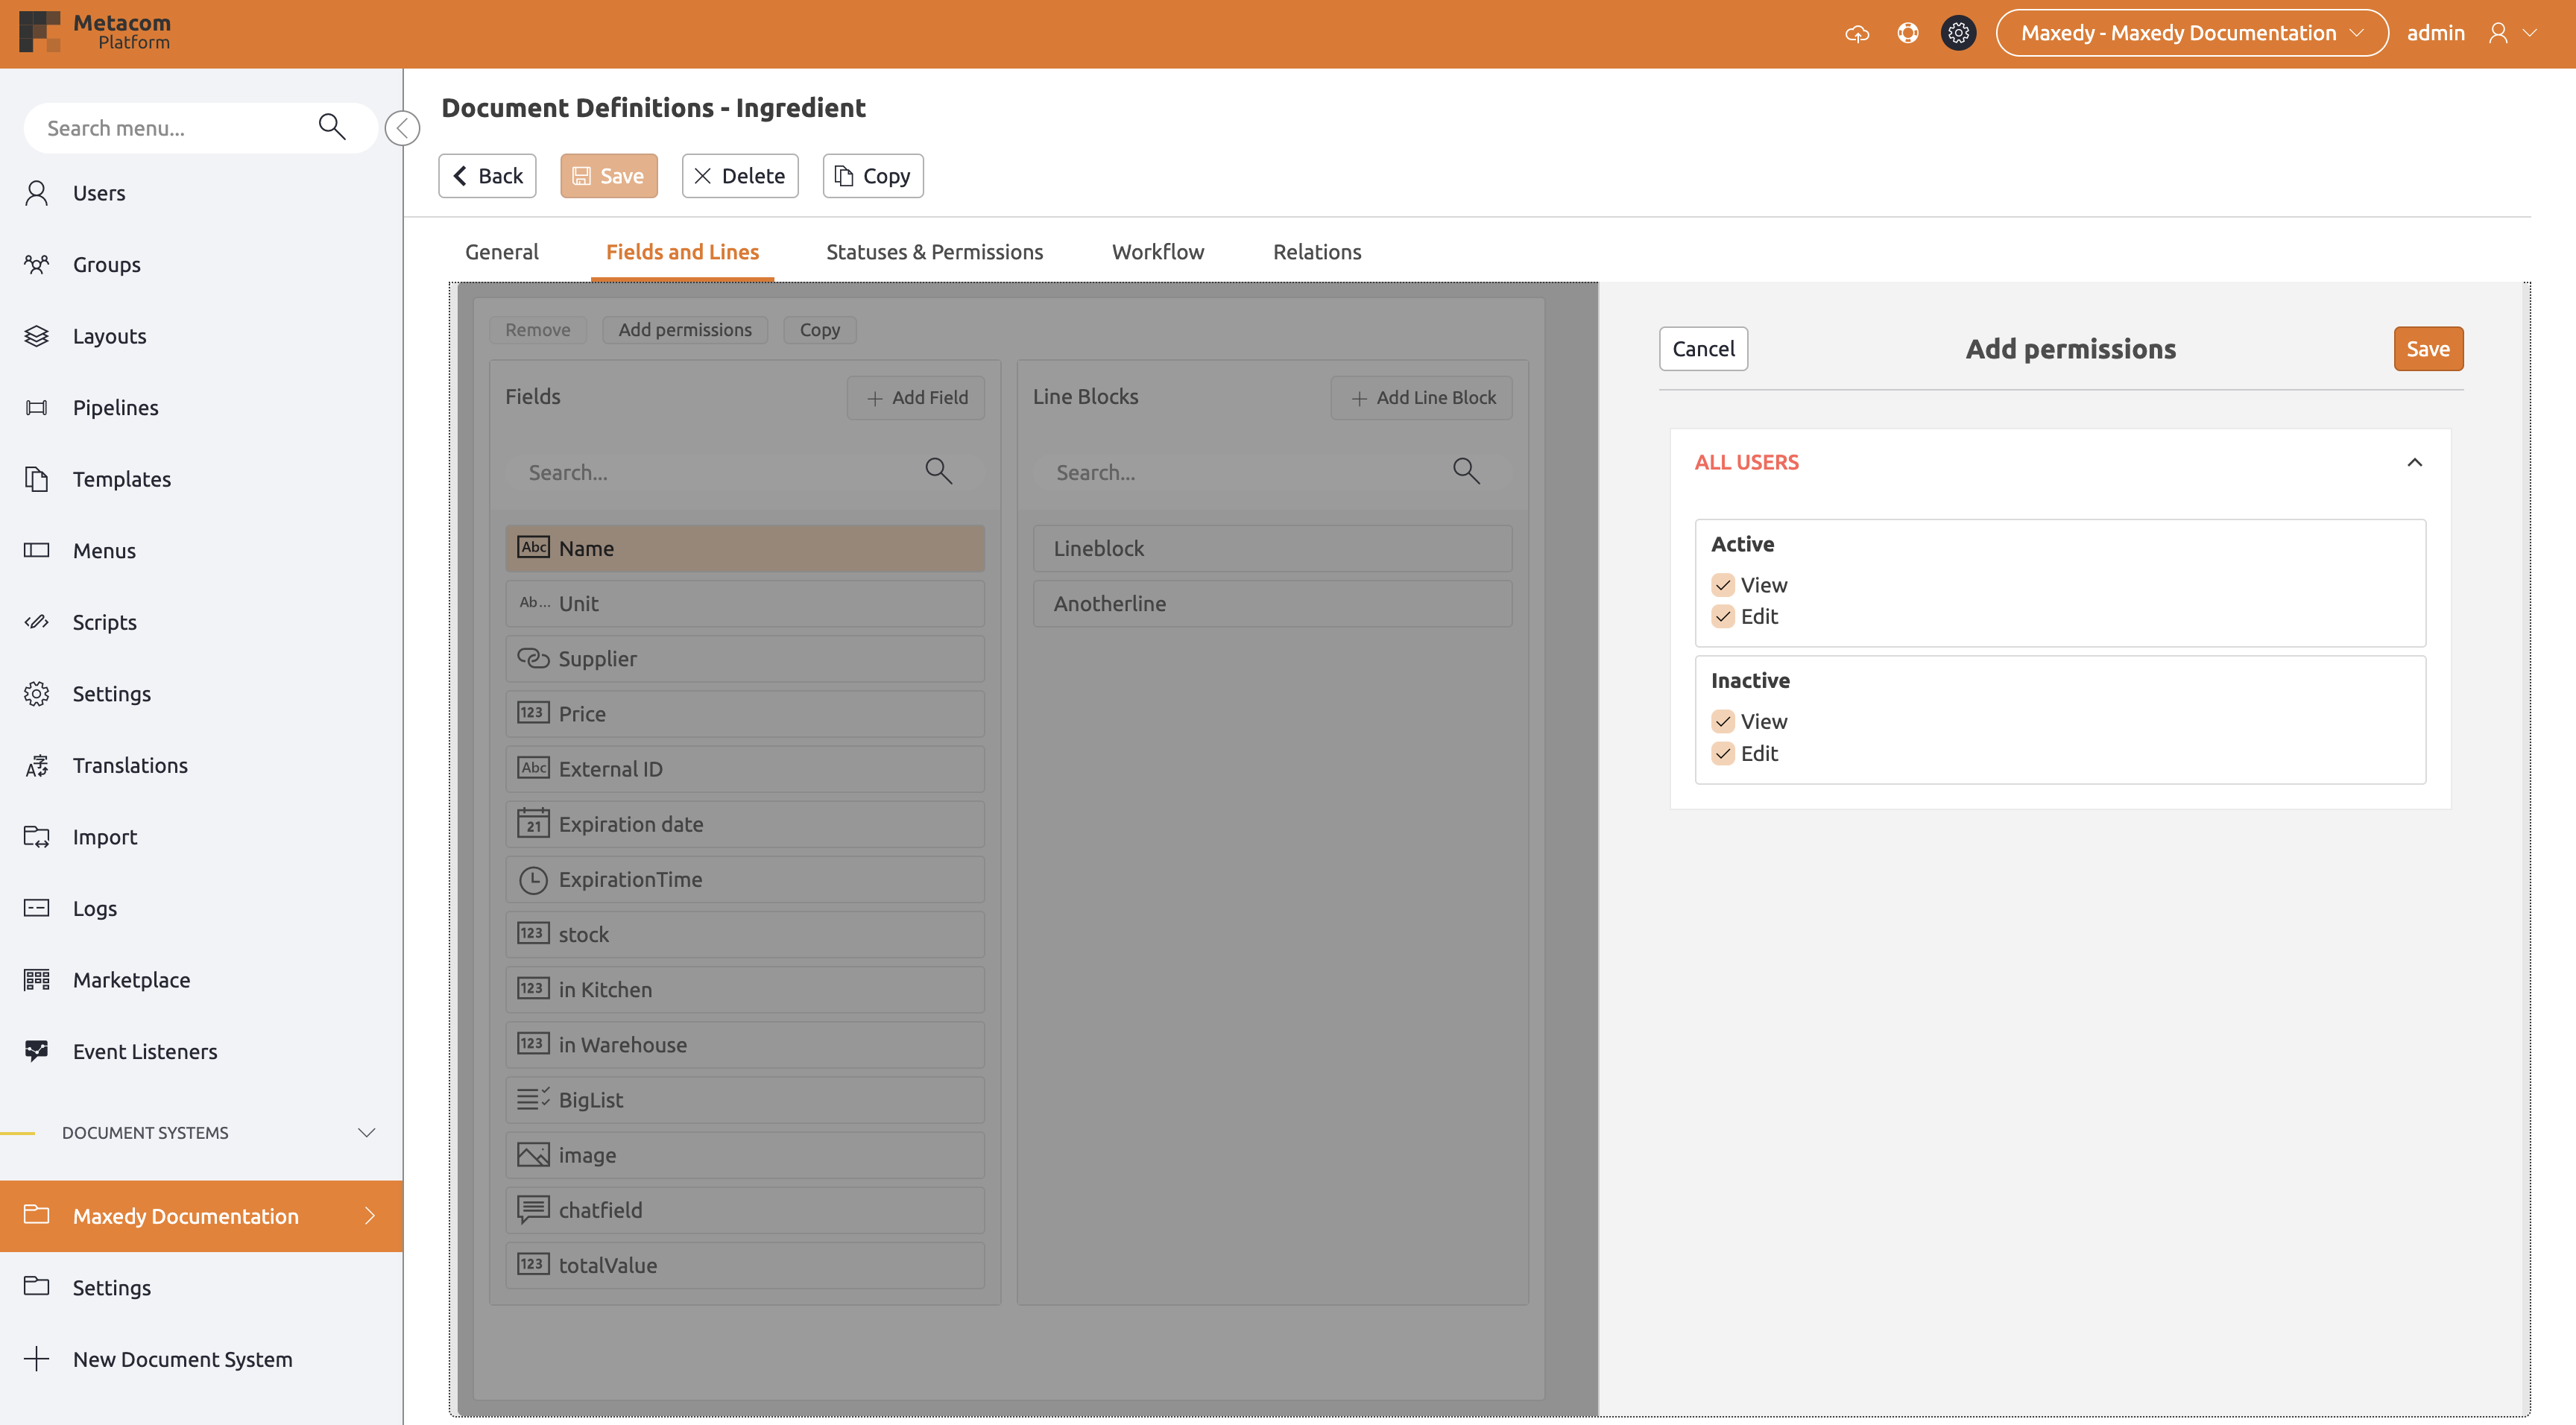Click the Fields search input box
Viewport: 2576px width, 1425px height.
[720, 471]
